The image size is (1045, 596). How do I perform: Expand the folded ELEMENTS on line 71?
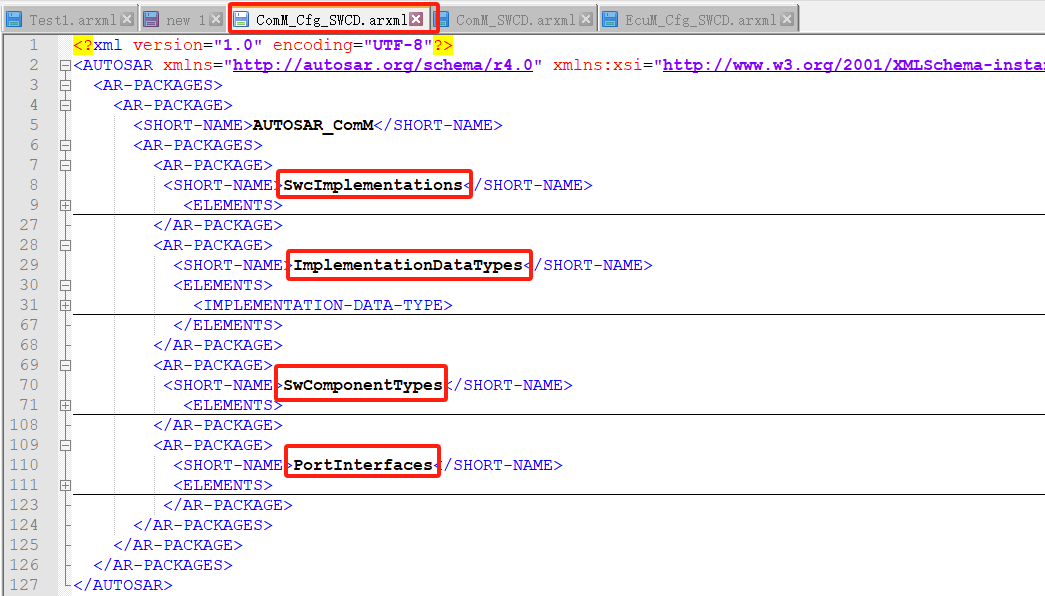(x=65, y=405)
